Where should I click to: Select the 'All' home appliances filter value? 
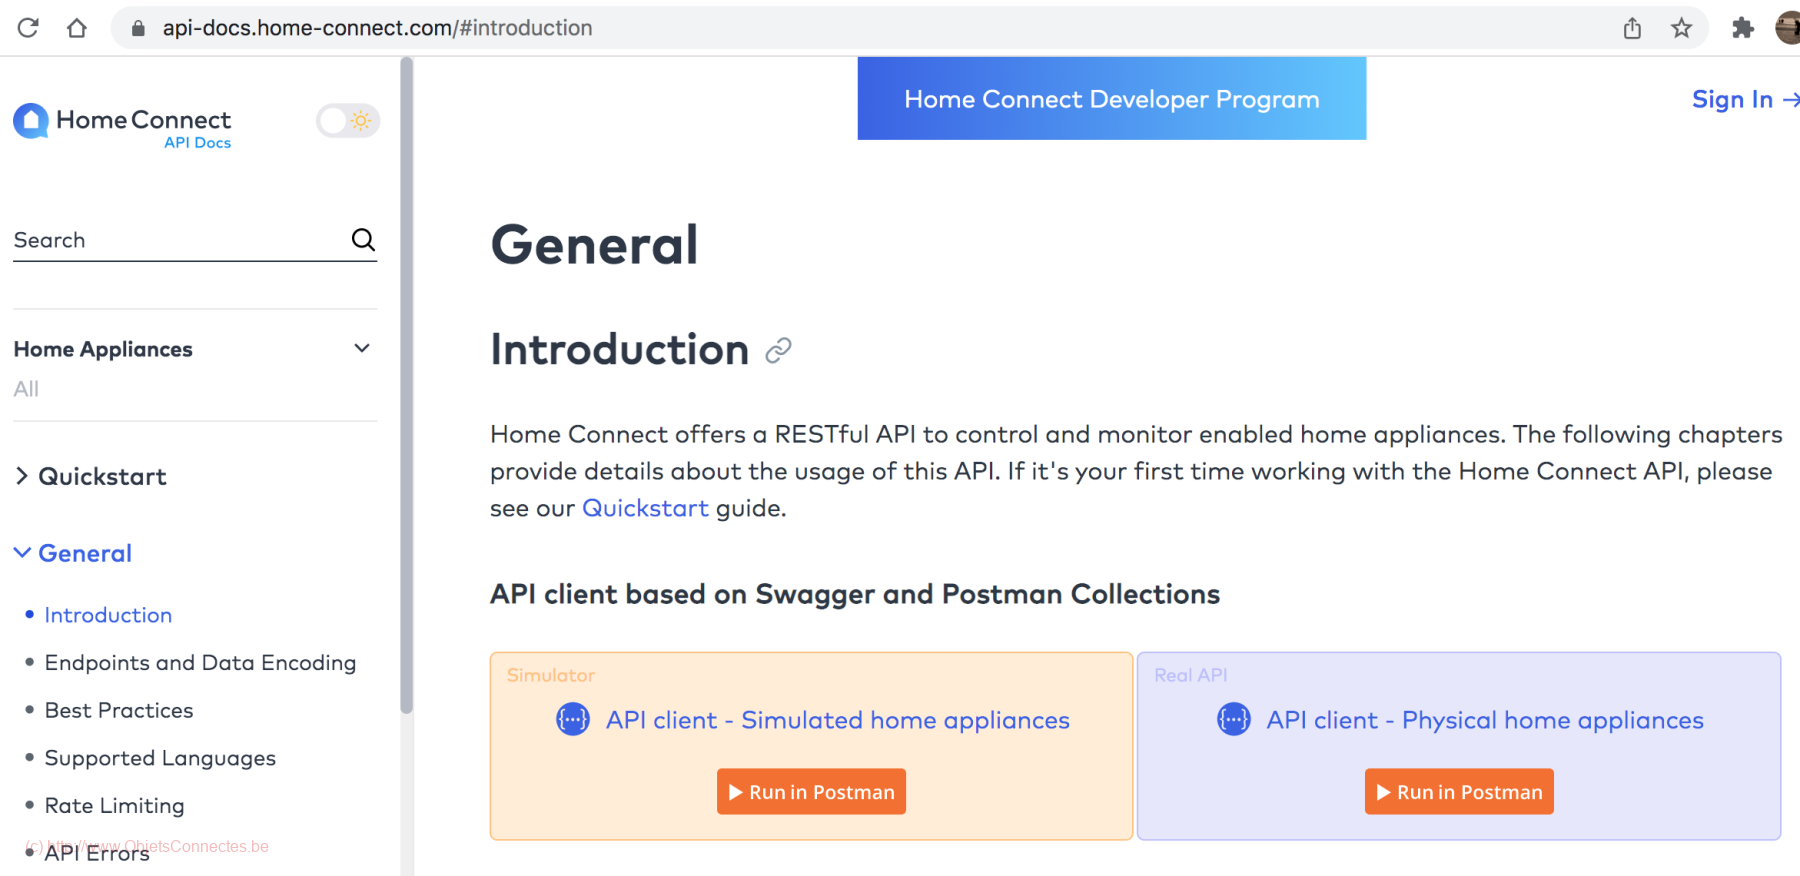26,389
